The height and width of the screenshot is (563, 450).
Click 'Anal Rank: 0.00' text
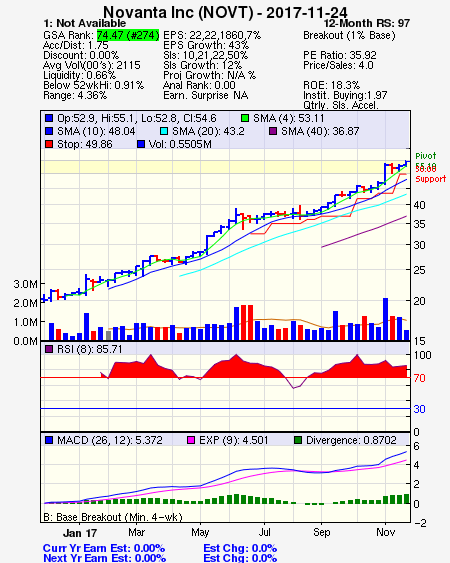tap(199, 85)
